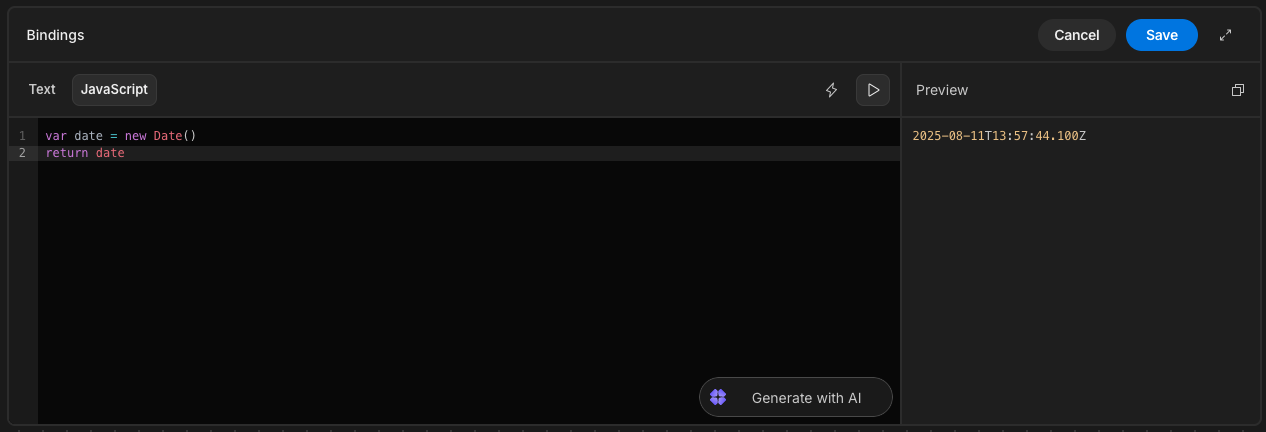Switch to the Text tab
The image size is (1266, 432).
[x=42, y=89]
